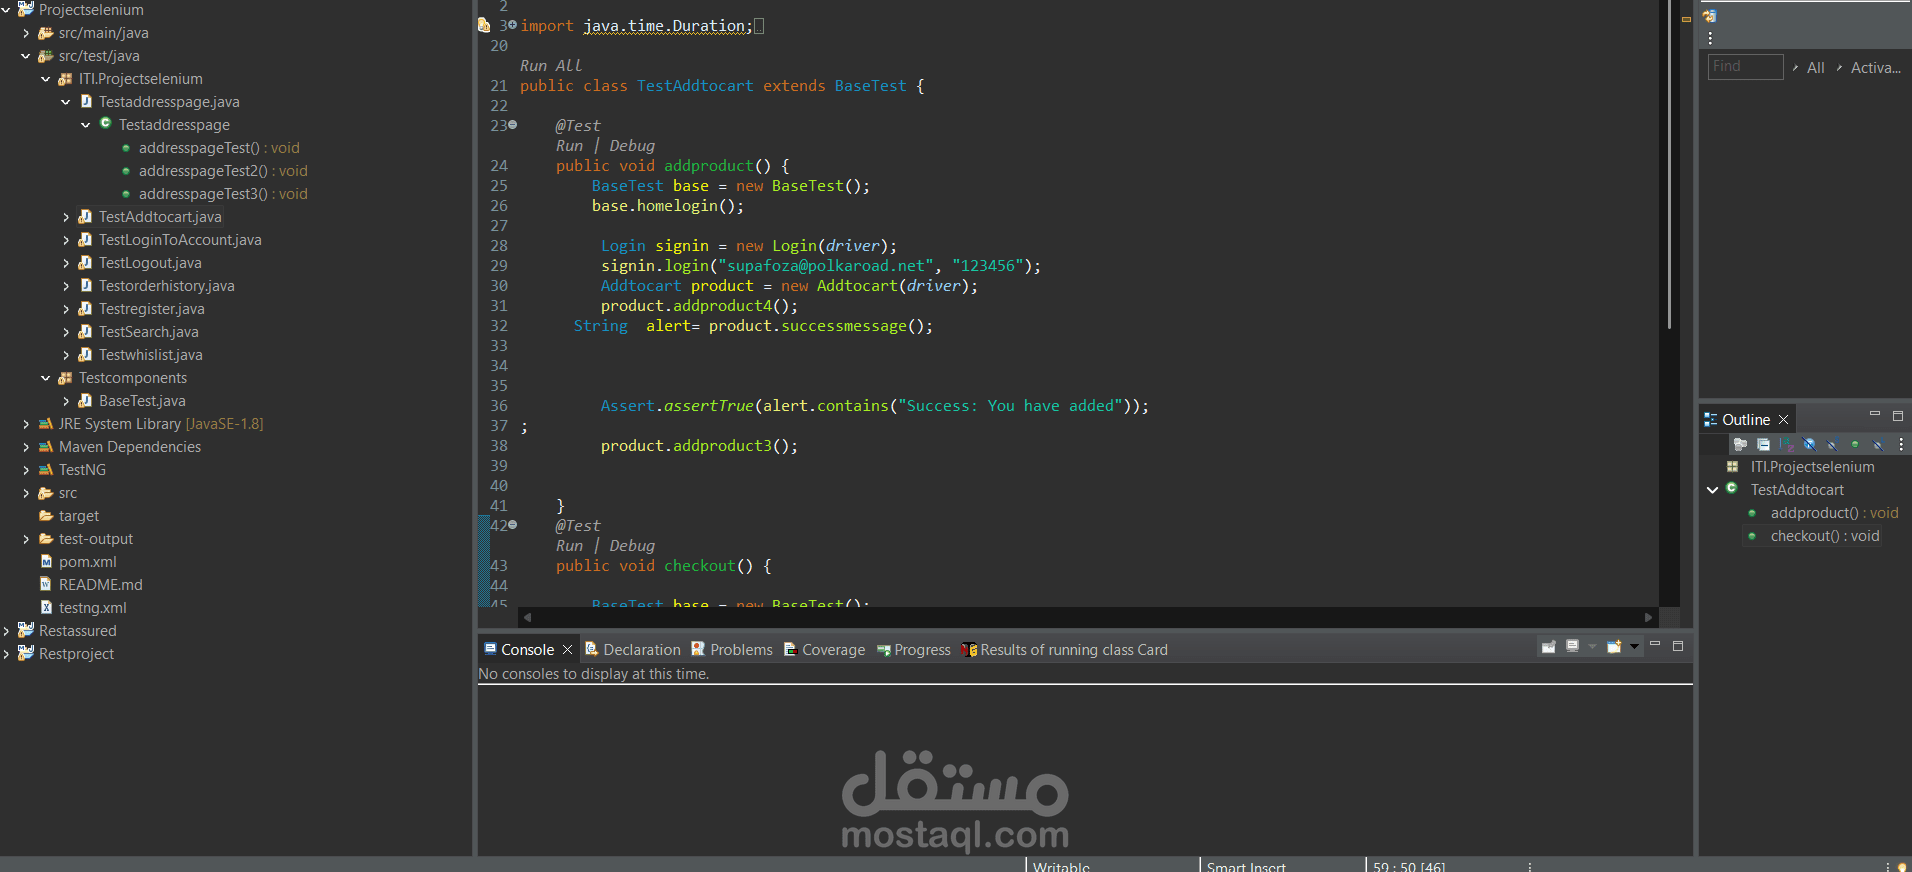1912x872 pixels.
Task: Select addresspageTest3() method in explorer
Action: click(x=223, y=194)
